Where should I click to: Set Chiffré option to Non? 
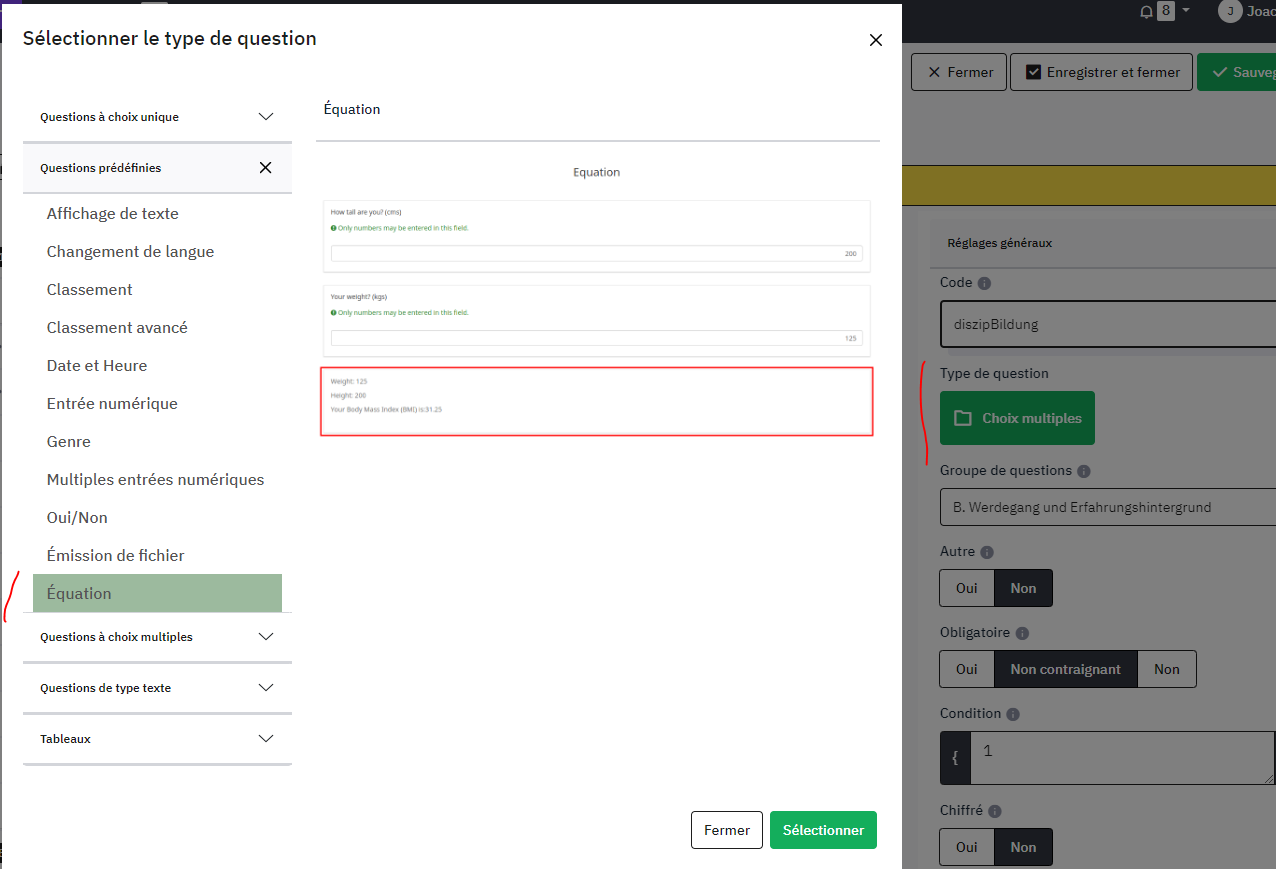click(x=1023, y=847)
